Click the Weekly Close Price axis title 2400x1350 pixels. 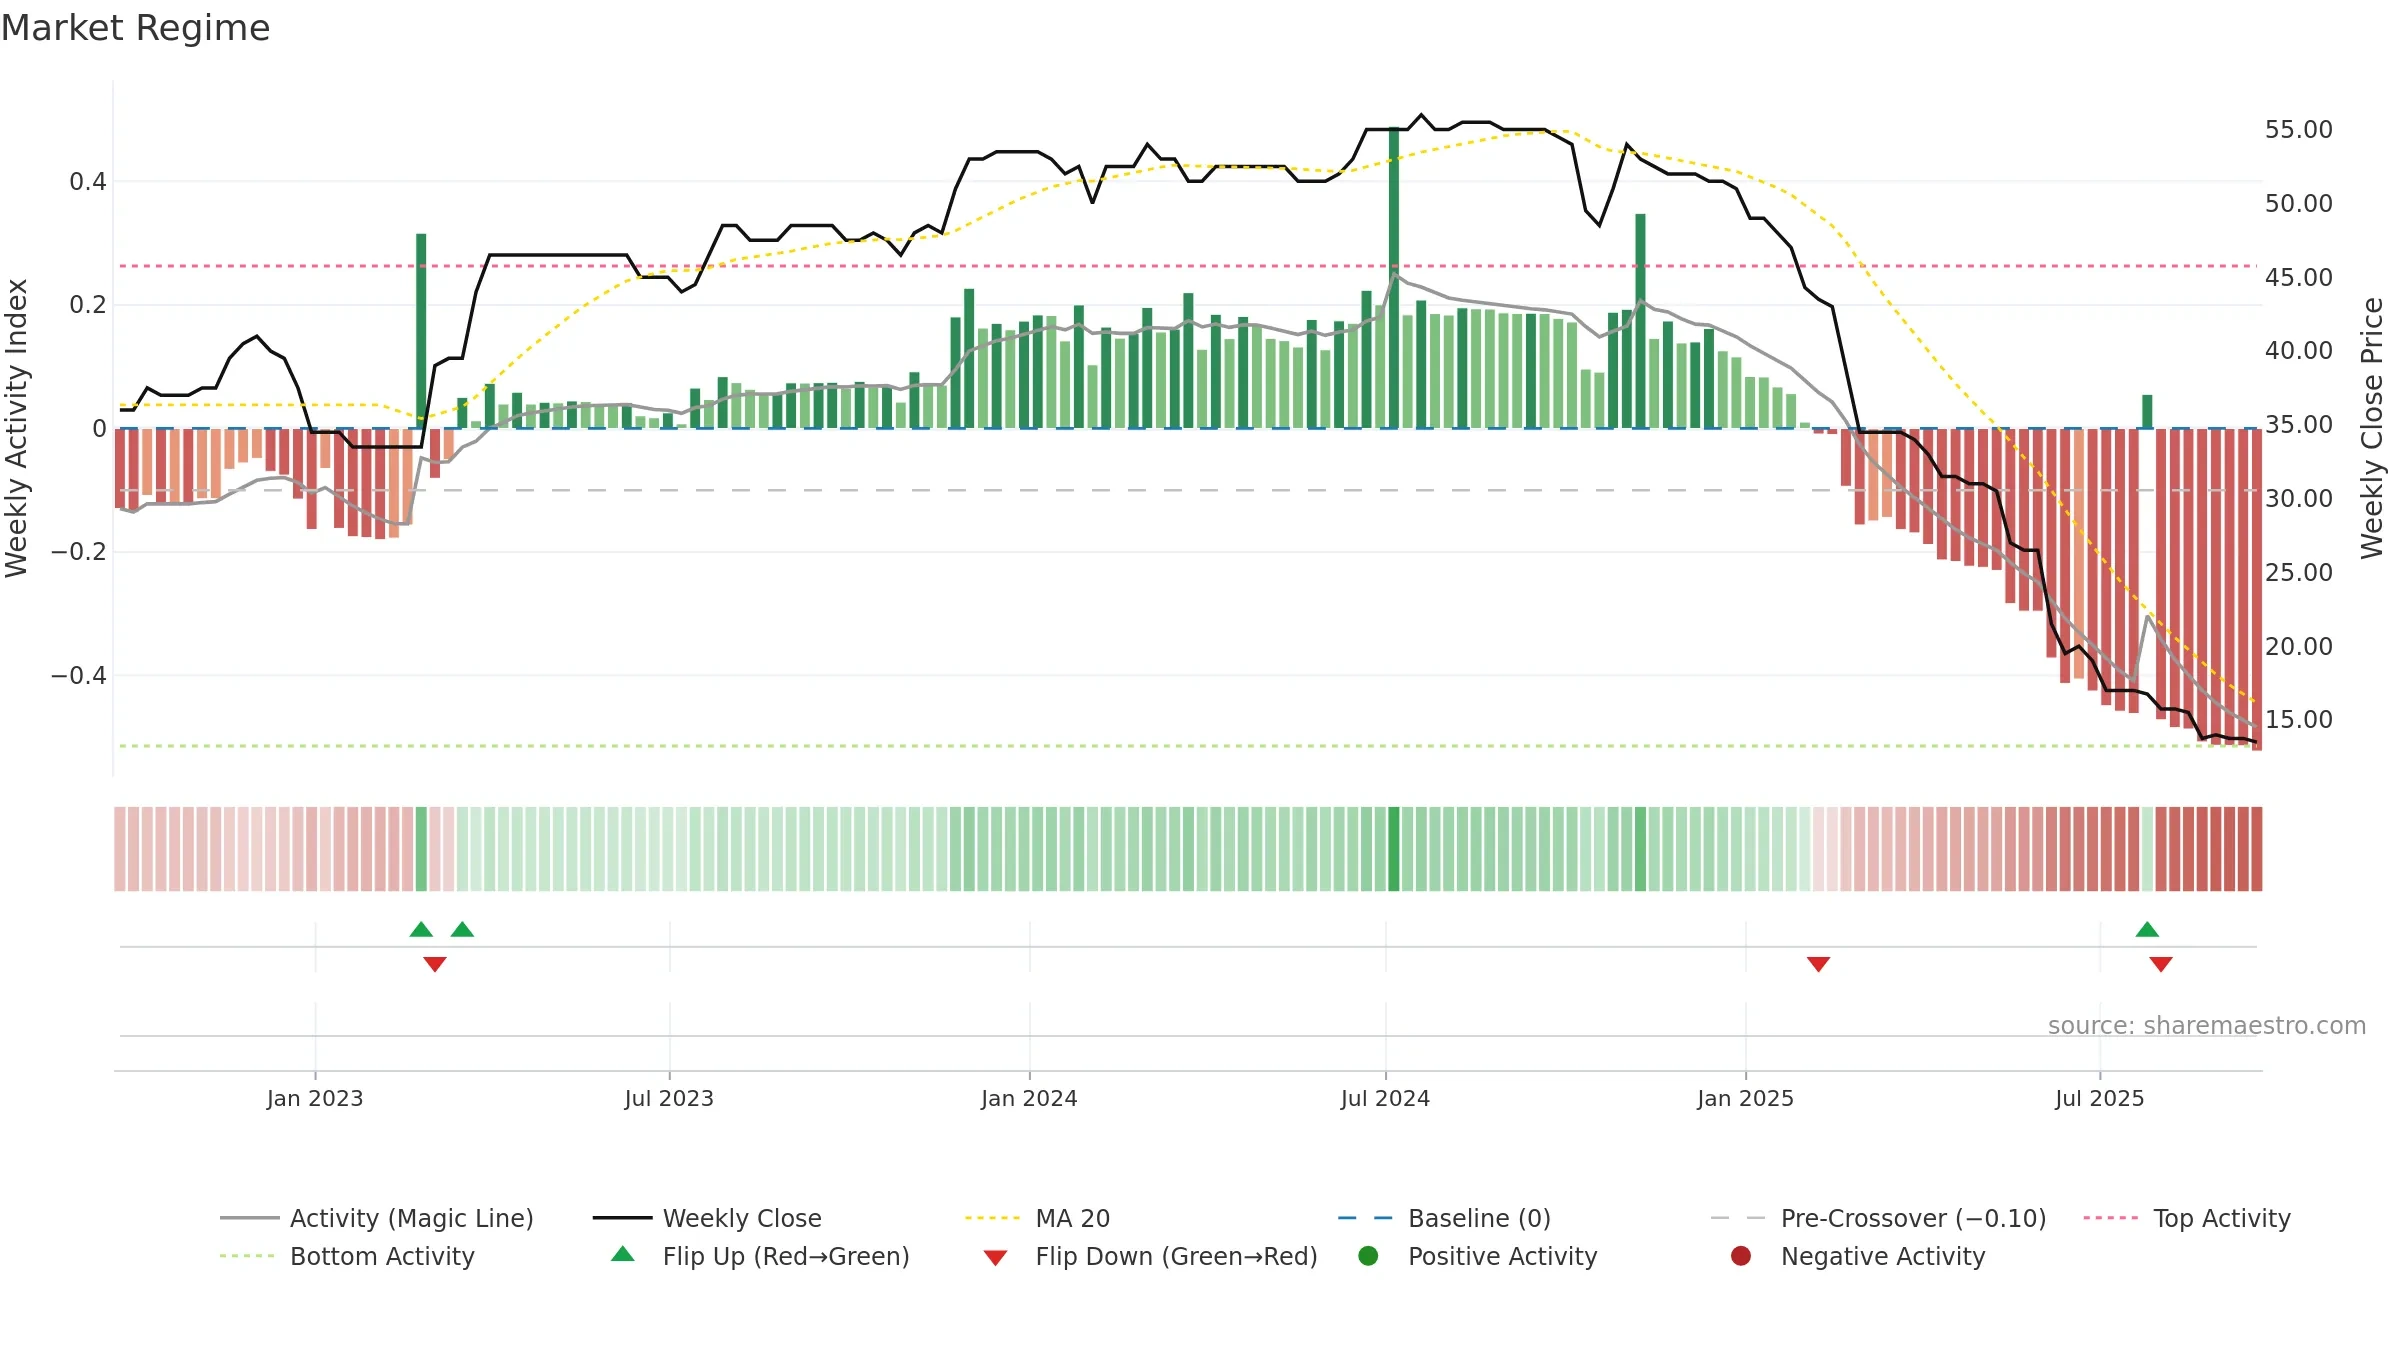[2372, 428]
